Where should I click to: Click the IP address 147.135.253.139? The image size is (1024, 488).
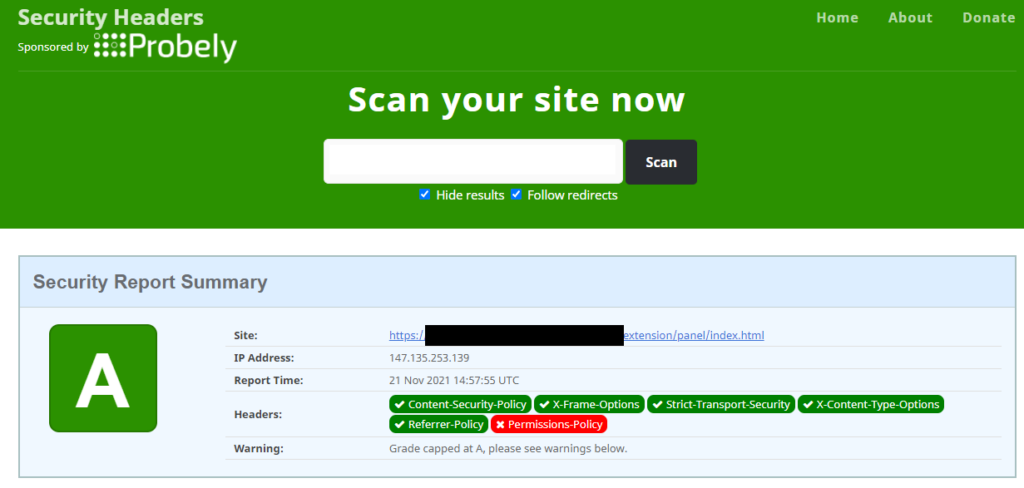(x=429, y=358)
